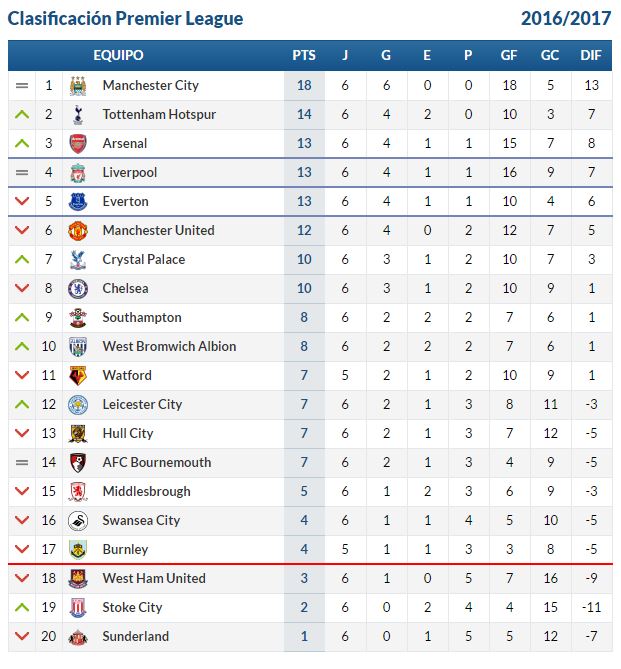
Task: Click the Arsenal cannon crest
Action: click(x=78, y=144)
